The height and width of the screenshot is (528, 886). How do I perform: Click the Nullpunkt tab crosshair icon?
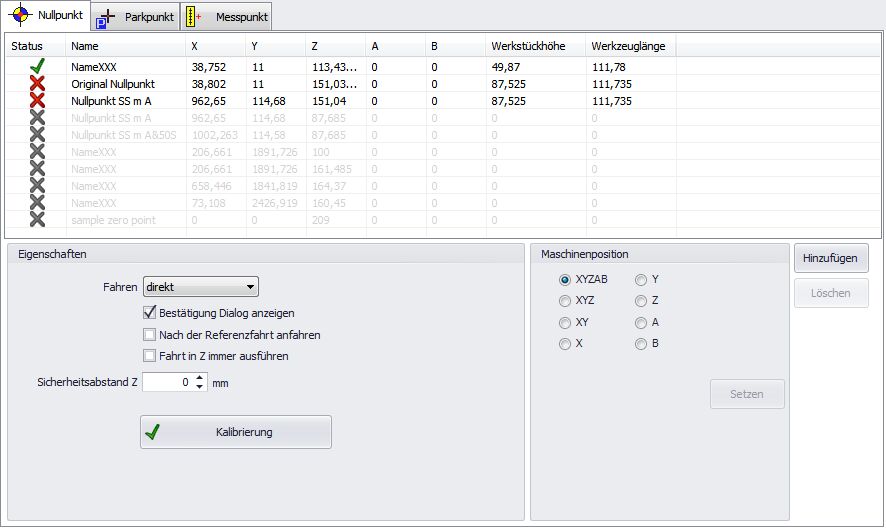20,16
